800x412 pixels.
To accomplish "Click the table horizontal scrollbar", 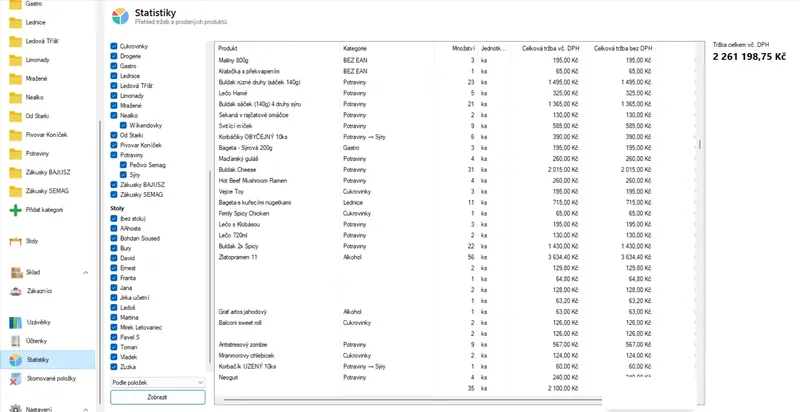I will coord(413,400).
